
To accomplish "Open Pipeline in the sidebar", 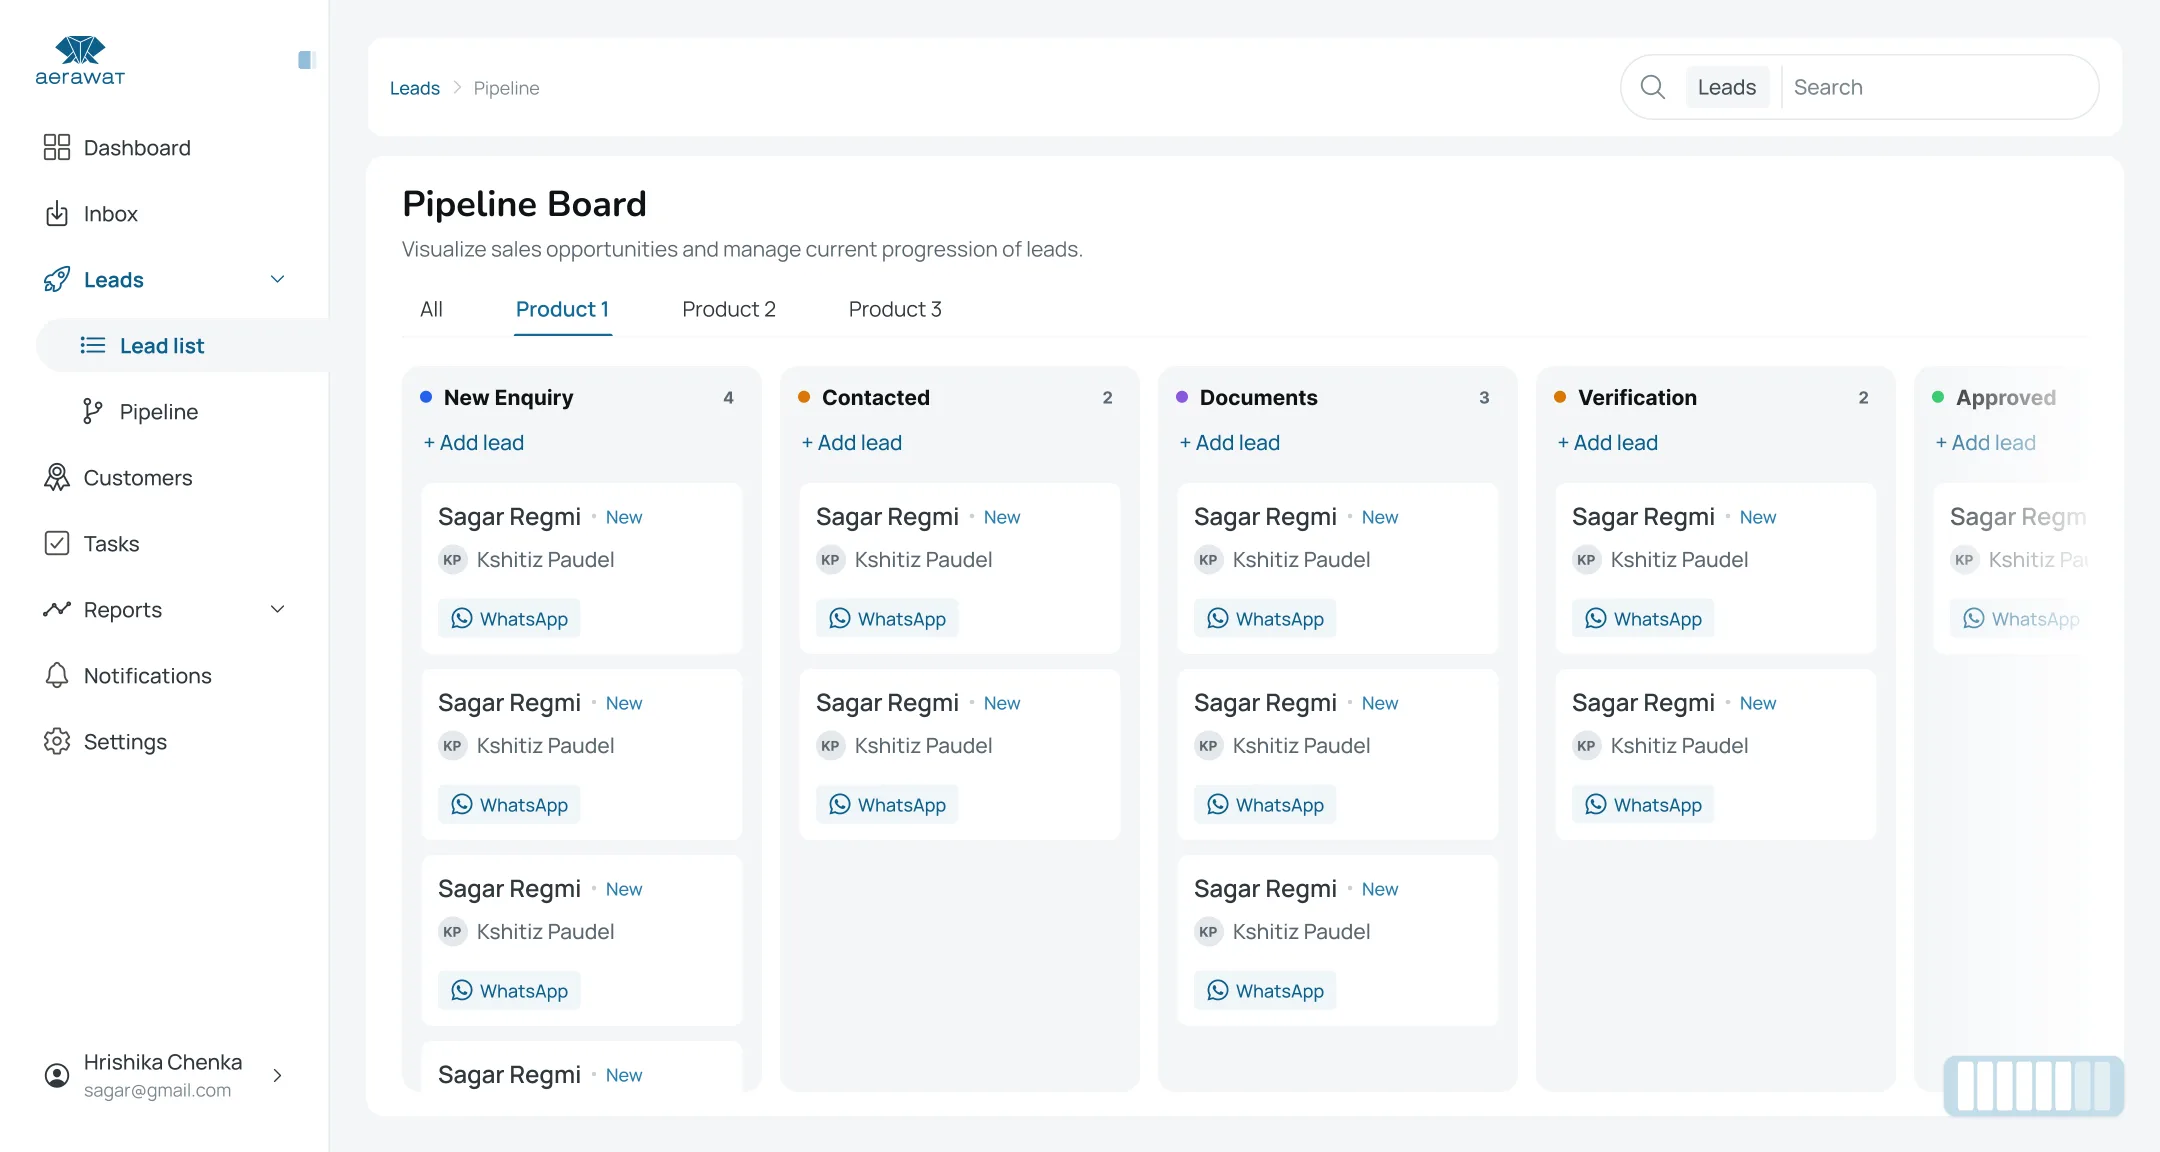I will [x=158, y=411].
